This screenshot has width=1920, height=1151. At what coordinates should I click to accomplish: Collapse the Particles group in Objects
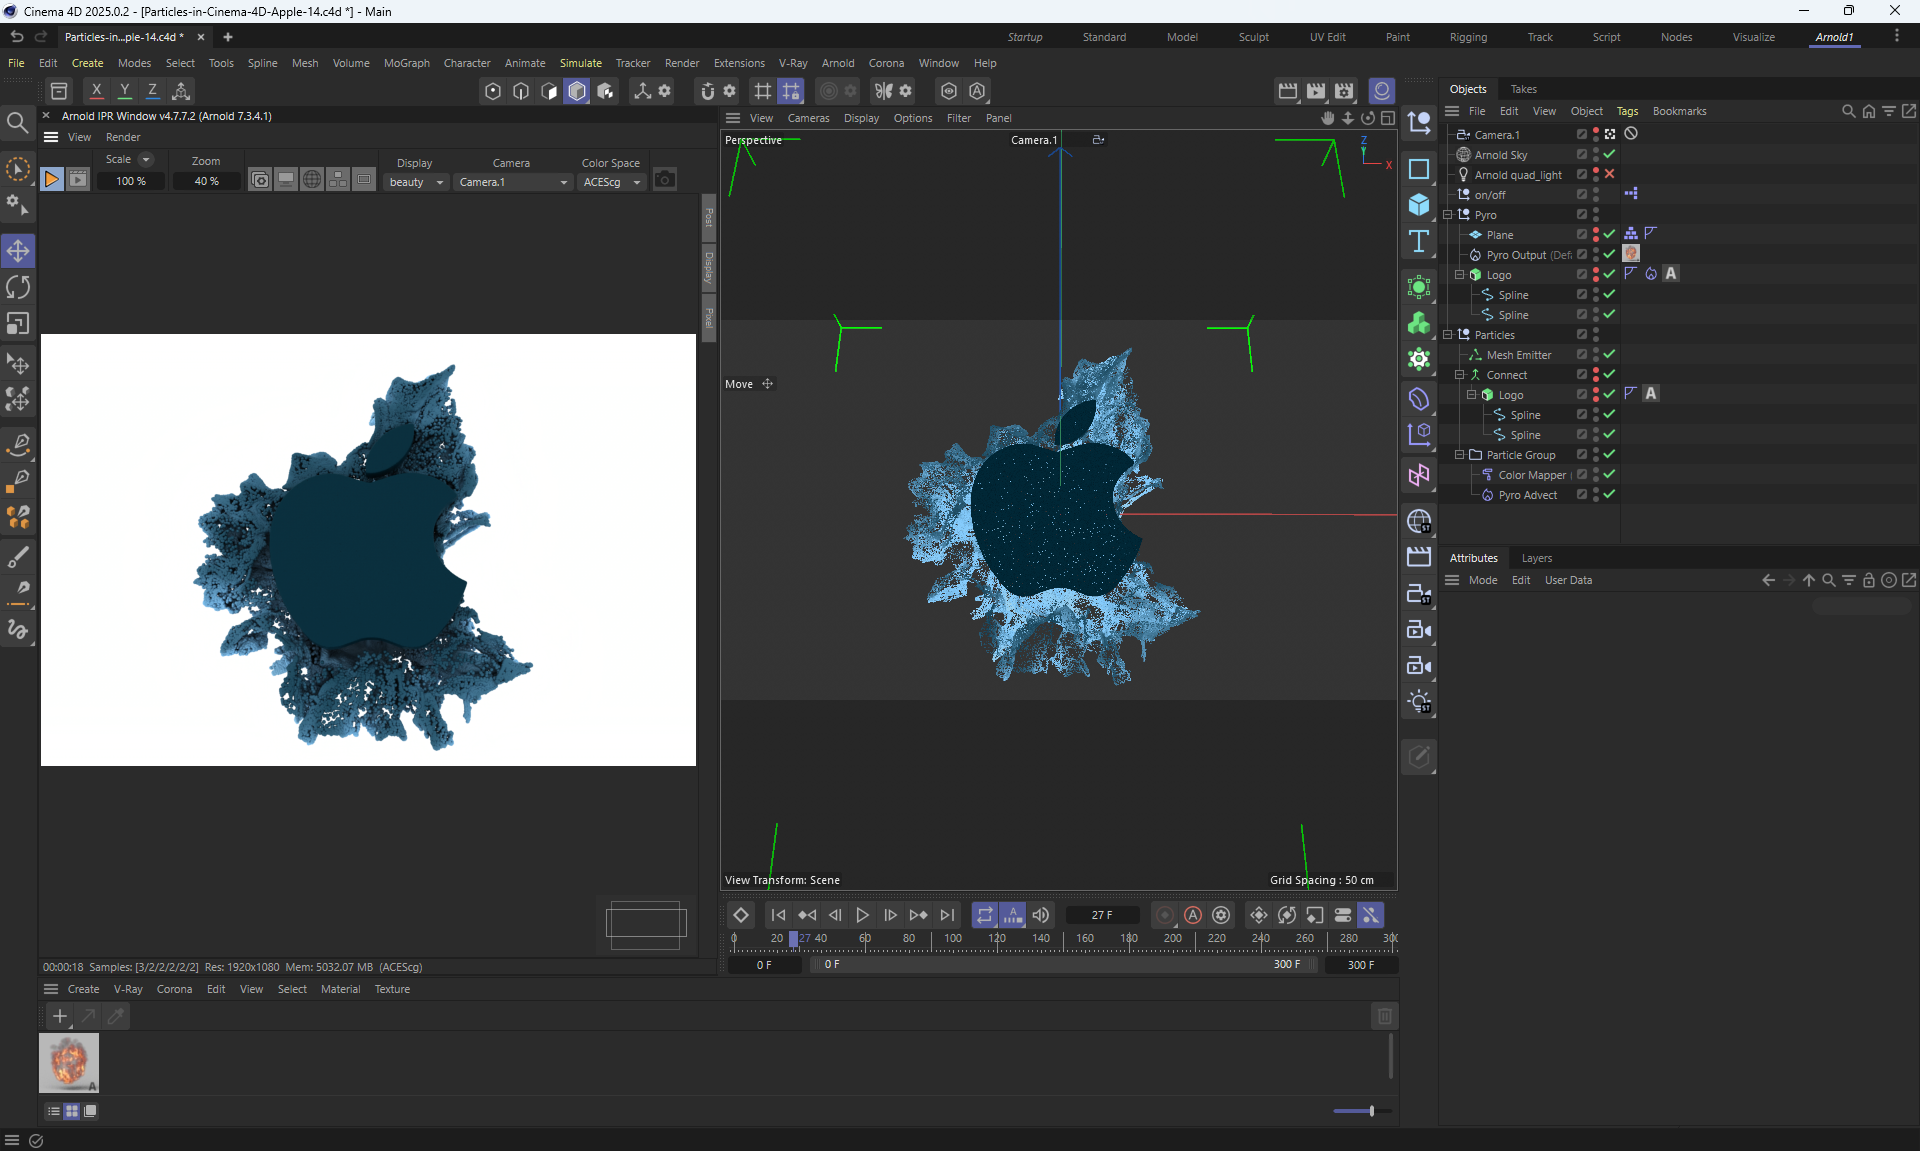point(1448,335)
